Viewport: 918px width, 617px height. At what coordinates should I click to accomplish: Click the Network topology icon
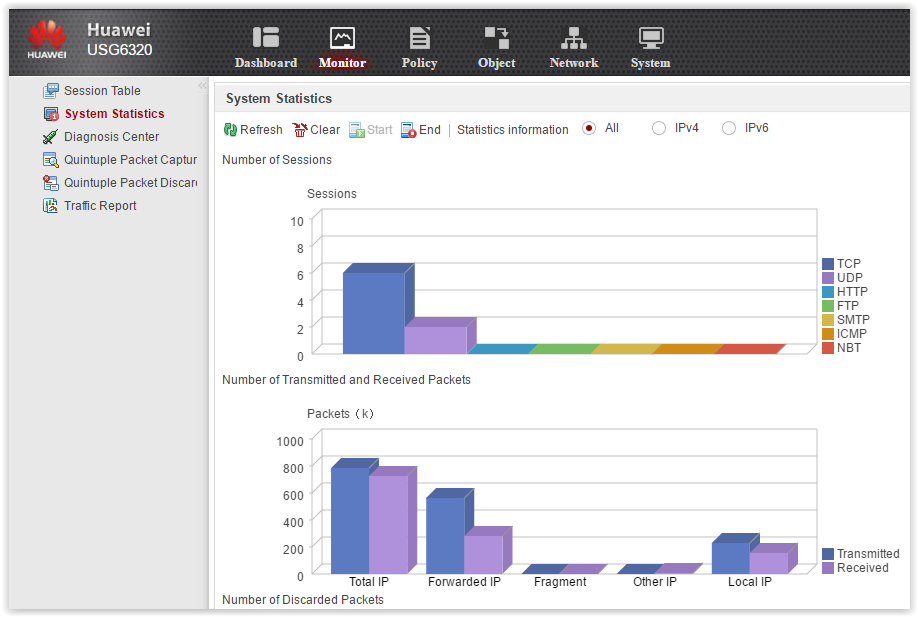[574, 37]
